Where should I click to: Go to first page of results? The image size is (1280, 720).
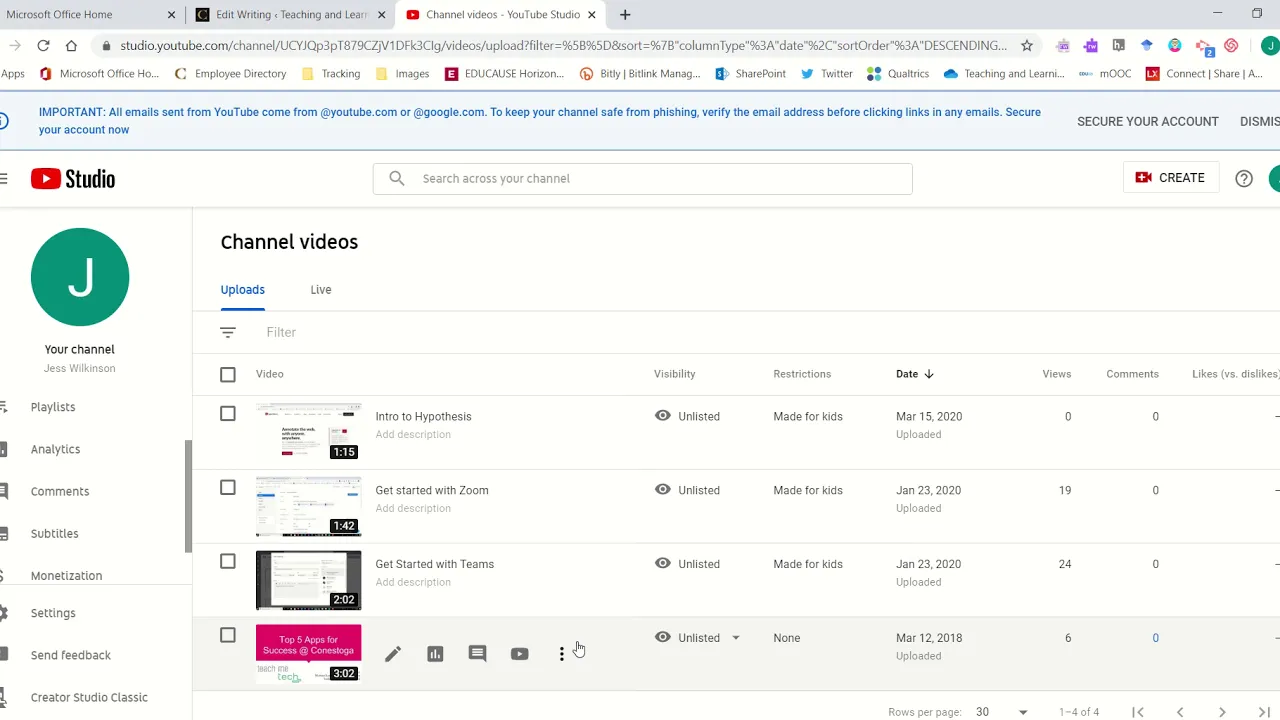click(1138, 712)
